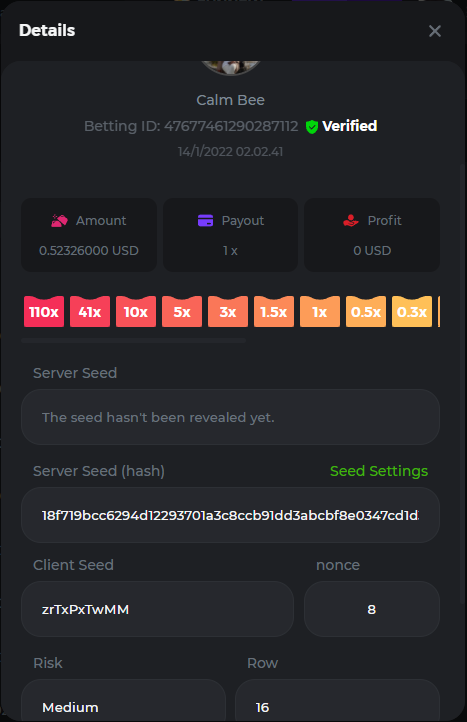This screenshot has width=467, height=722.
Task: Select the 0.3x multiplier chip
Action: click(x=412, y=312)
